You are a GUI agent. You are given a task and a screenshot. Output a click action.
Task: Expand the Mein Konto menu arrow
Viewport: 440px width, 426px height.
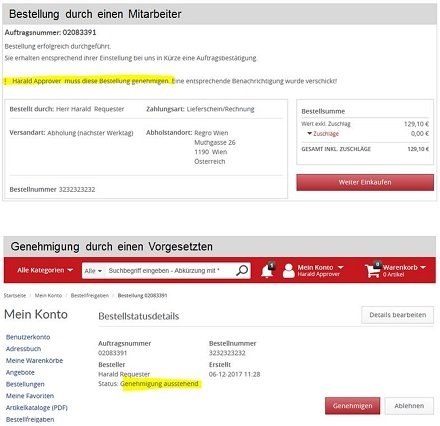pos(340,267)
